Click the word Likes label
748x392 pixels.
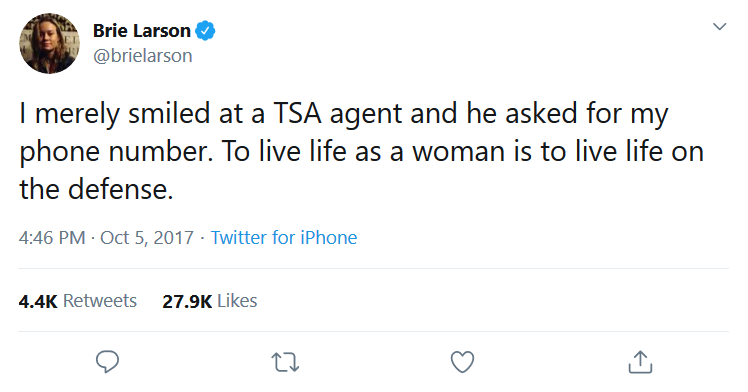click(x=237, y=301)
